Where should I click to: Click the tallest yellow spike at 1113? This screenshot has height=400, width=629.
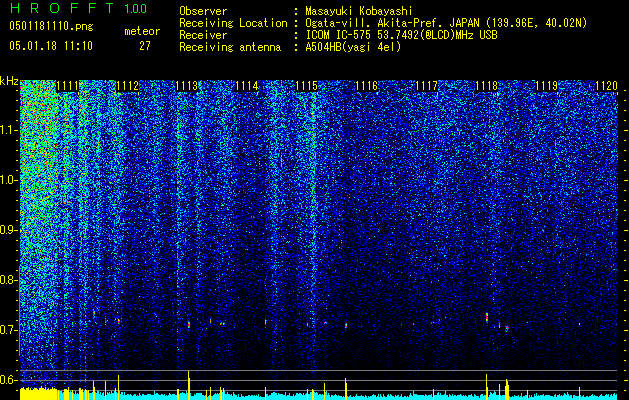click(x=189, y=385)
